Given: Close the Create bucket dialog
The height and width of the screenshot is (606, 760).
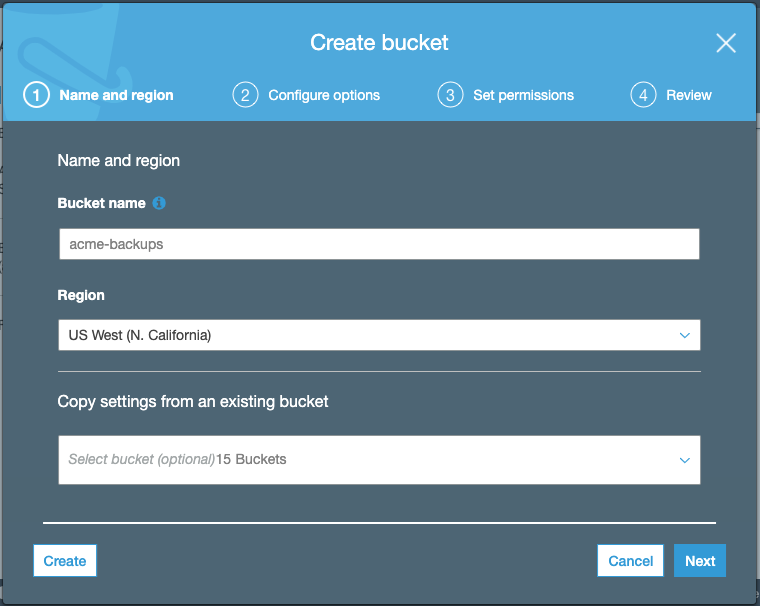Looking at the screenshot, I should click(726, 43).
